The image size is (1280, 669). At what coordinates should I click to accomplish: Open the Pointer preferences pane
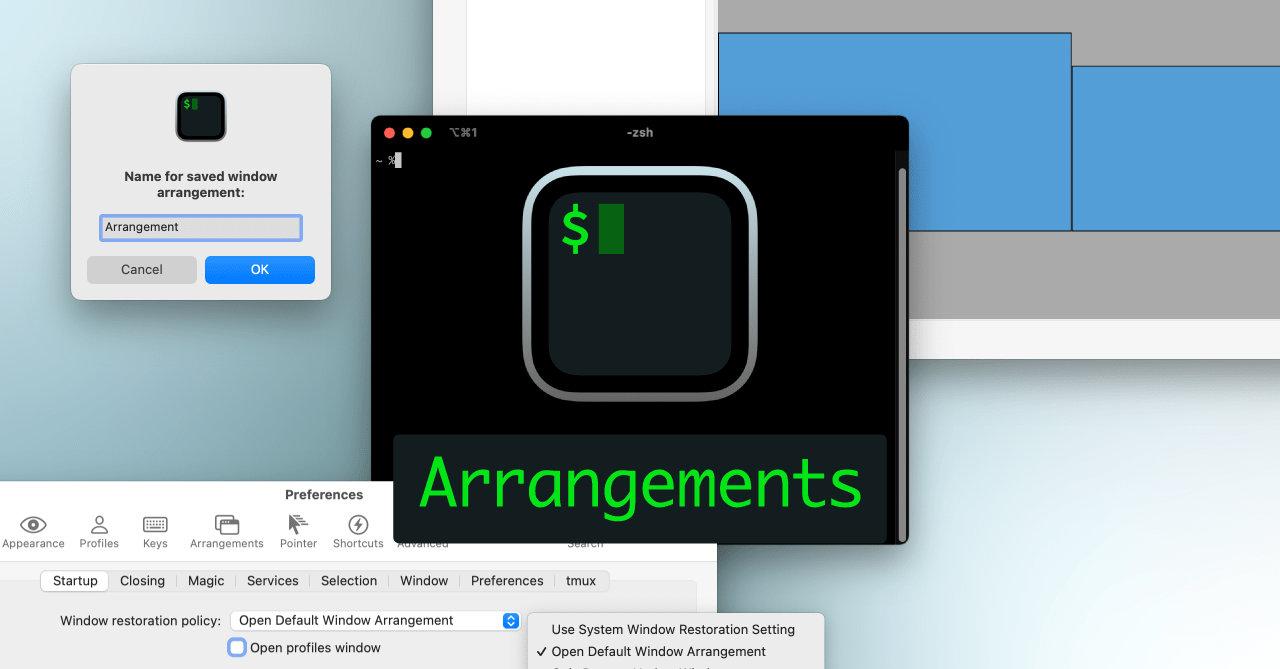pyautogui.click(x=298, y=530)
